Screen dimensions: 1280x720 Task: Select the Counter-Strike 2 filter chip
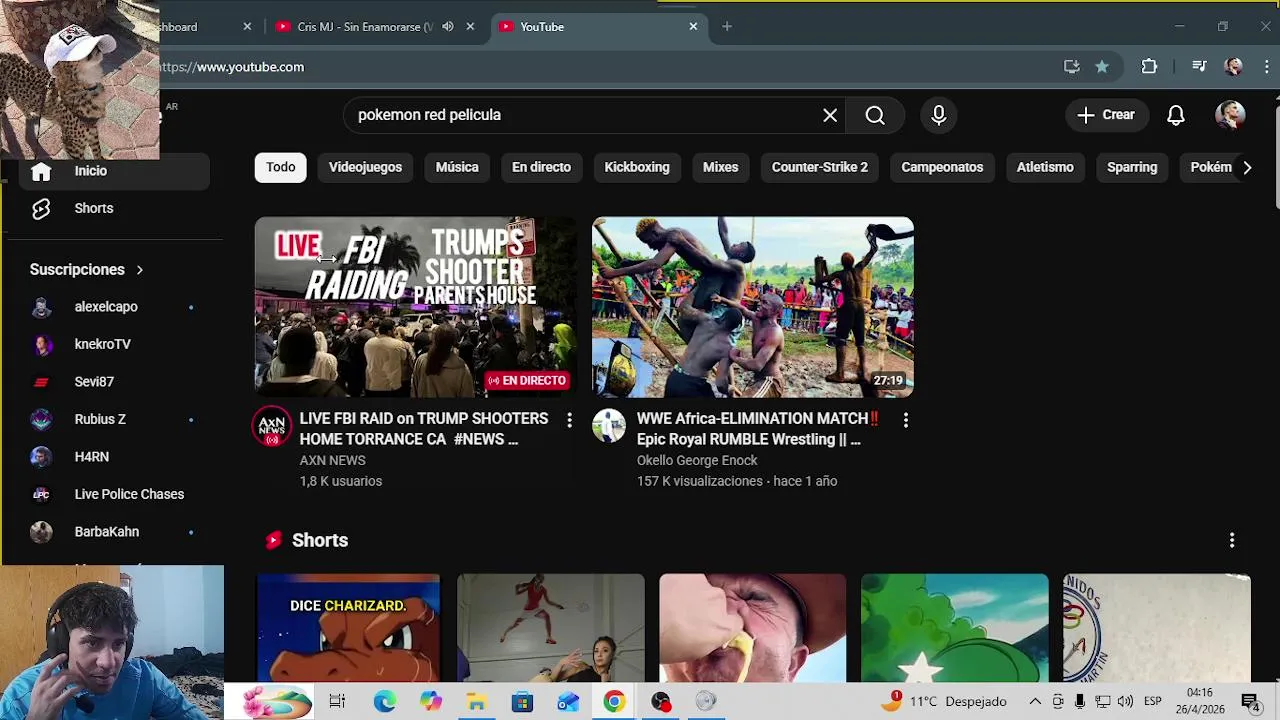click(x=820, y=167)
